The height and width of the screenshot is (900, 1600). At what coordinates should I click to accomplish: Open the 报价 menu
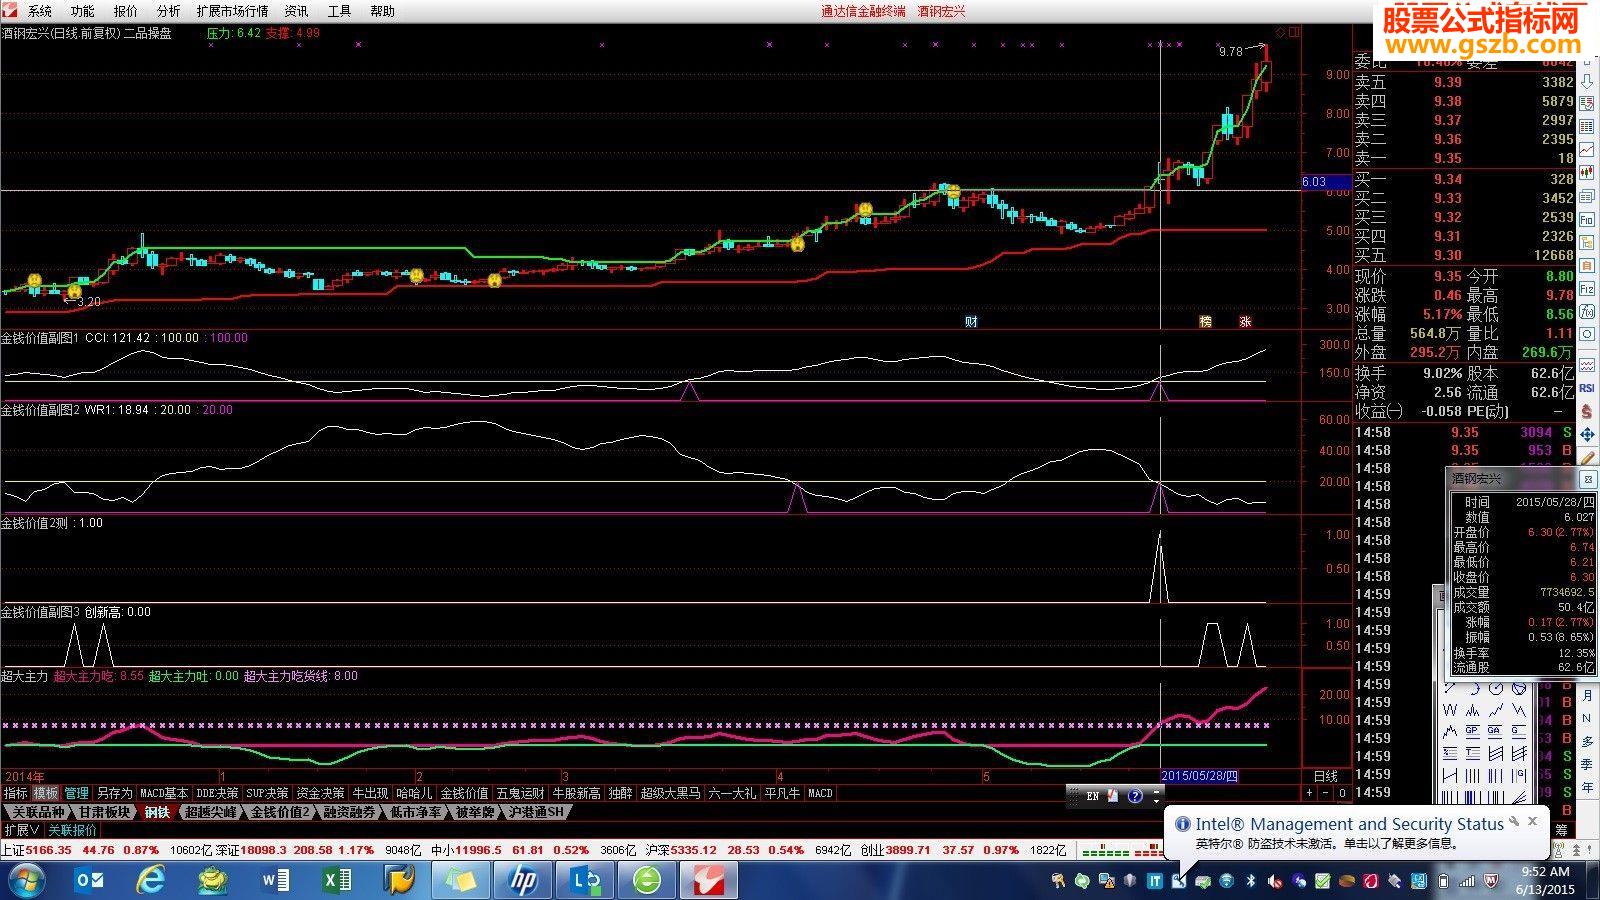click(x=126, y=11)
